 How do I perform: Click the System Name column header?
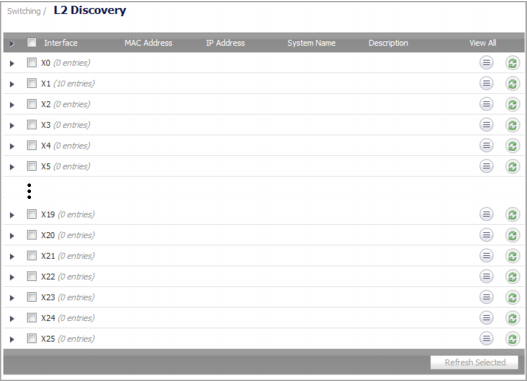point(311,43)
